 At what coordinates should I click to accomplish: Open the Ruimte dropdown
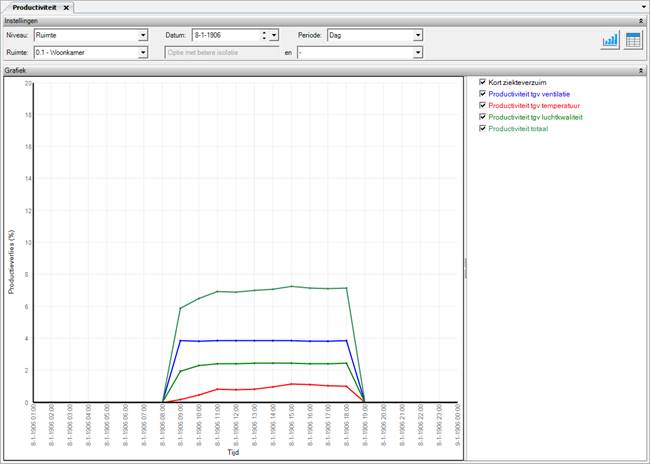[143, 53]
